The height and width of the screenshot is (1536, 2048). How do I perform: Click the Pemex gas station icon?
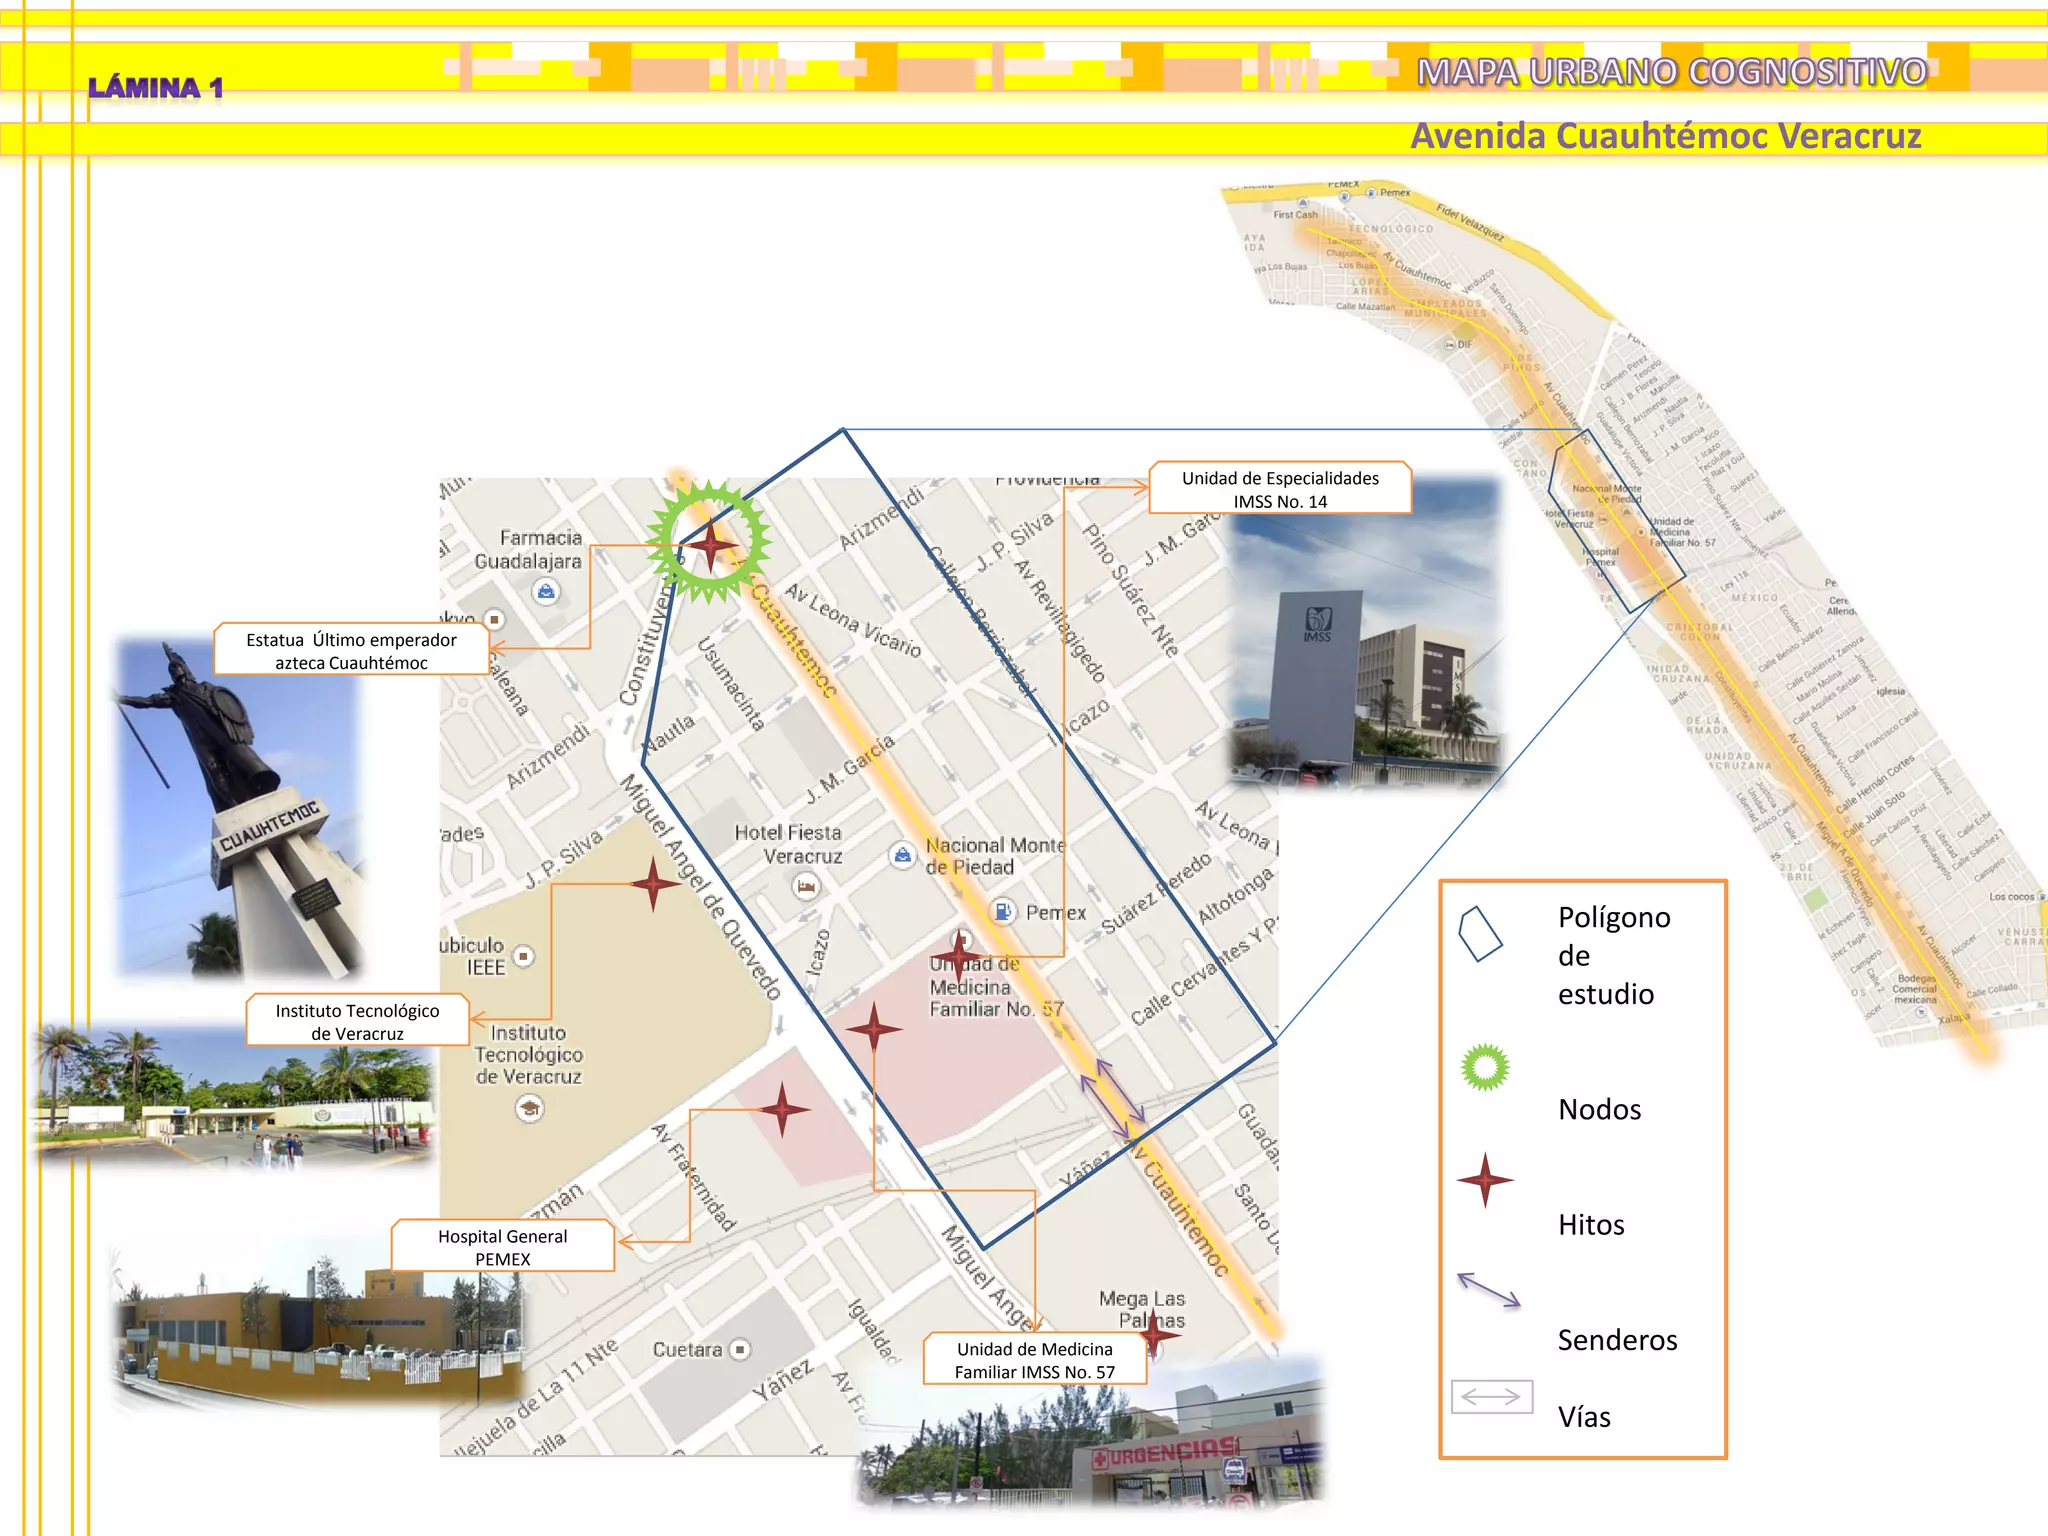click(x=1002, y=911)
